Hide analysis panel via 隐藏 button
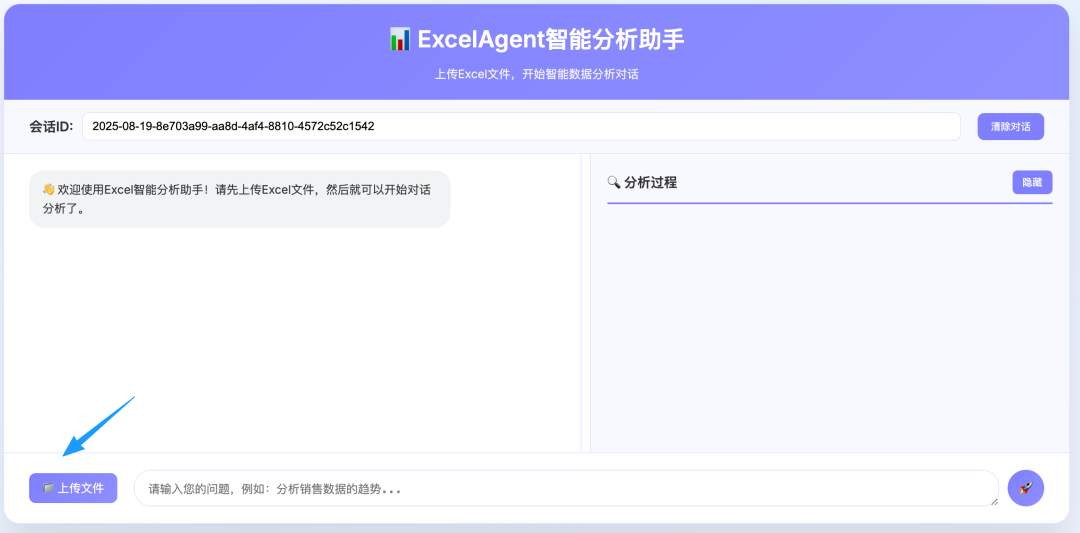1080x533 pixels. pos(1032,182)
